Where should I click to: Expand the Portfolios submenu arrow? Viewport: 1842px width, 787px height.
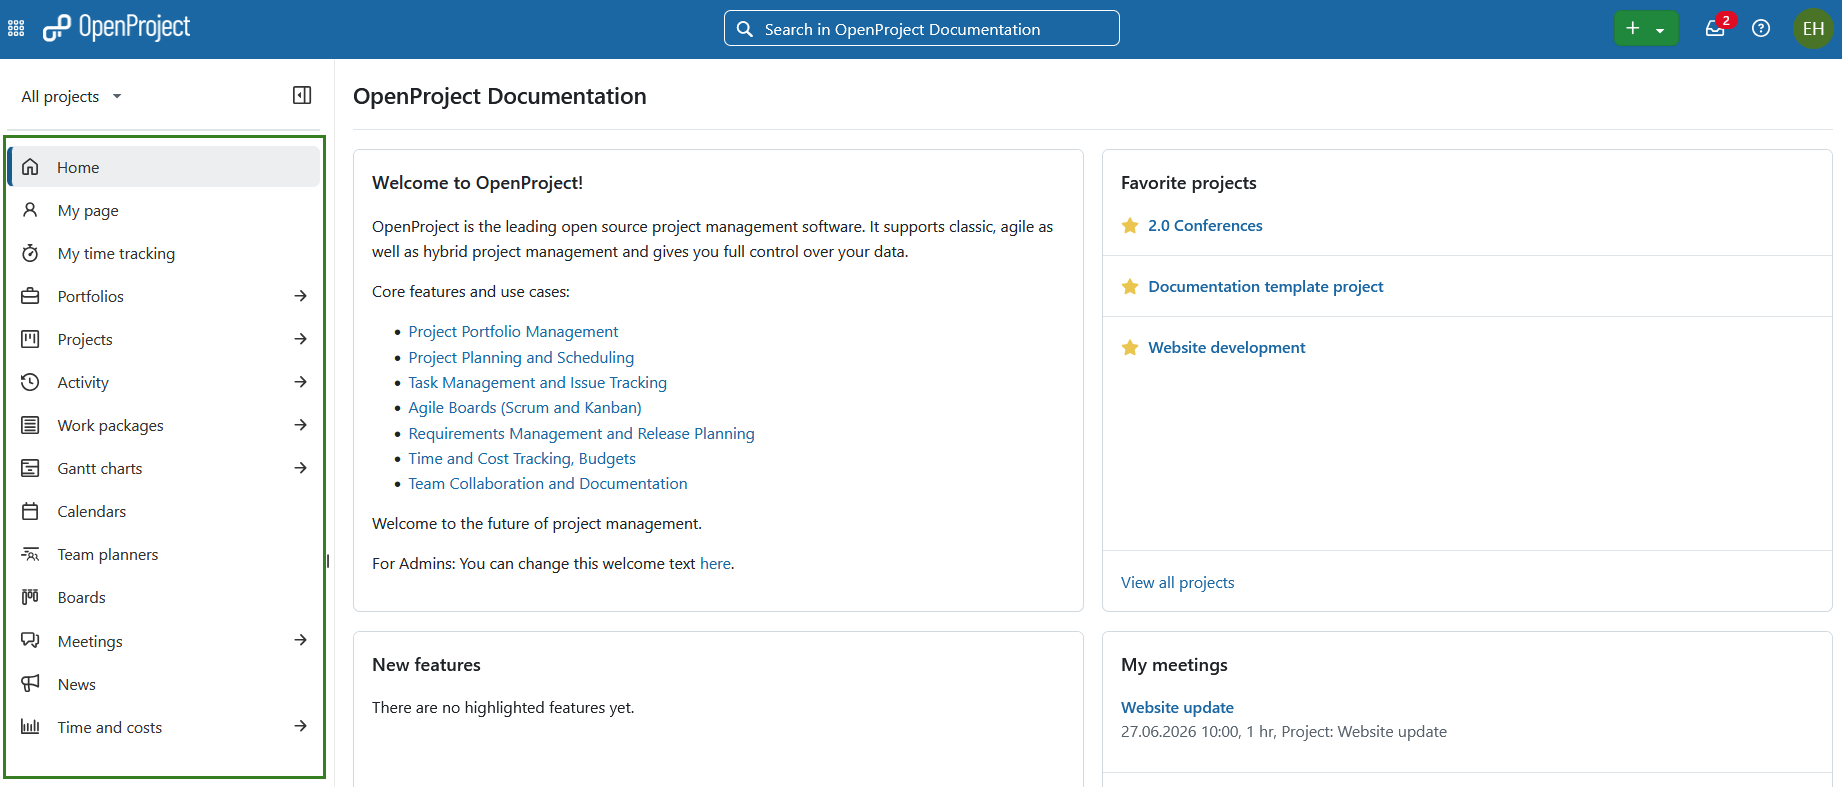pyautogui.click(x=300, y=296)
